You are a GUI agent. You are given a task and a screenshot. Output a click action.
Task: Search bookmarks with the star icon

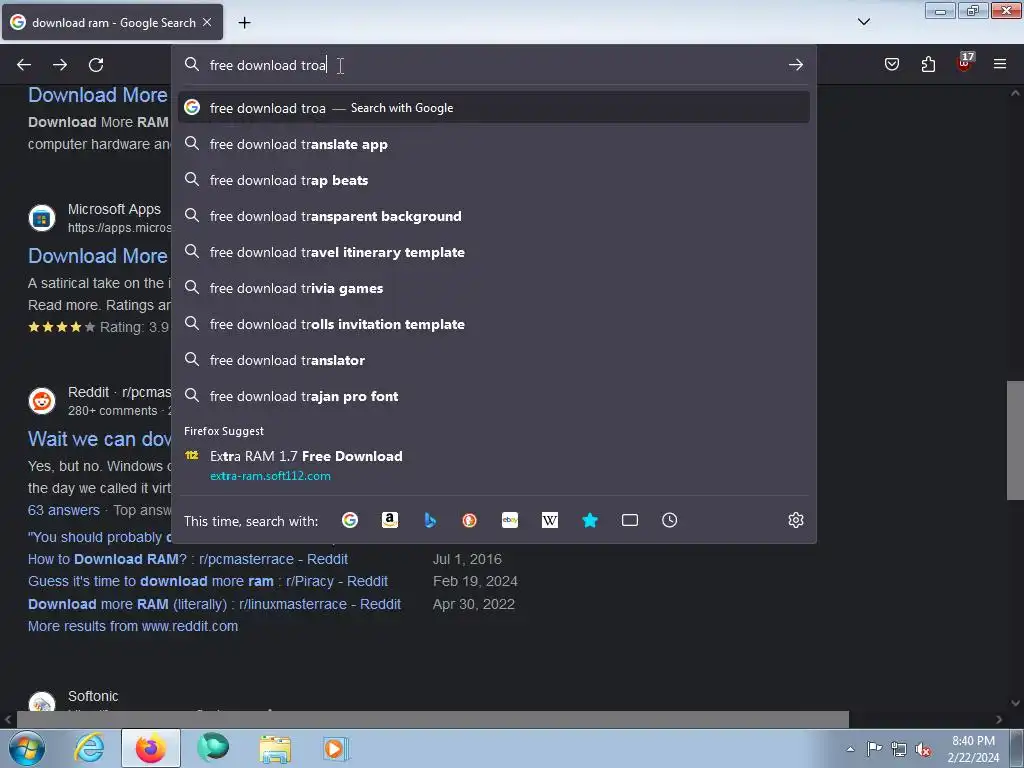point(590,520)
